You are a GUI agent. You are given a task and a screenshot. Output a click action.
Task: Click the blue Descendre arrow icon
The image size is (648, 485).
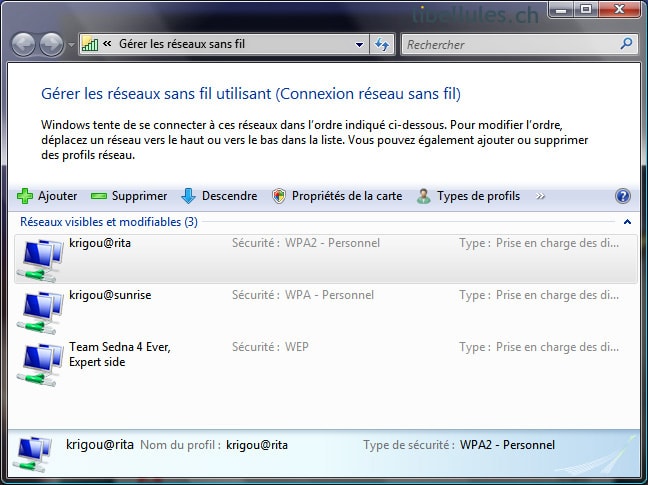188,196
